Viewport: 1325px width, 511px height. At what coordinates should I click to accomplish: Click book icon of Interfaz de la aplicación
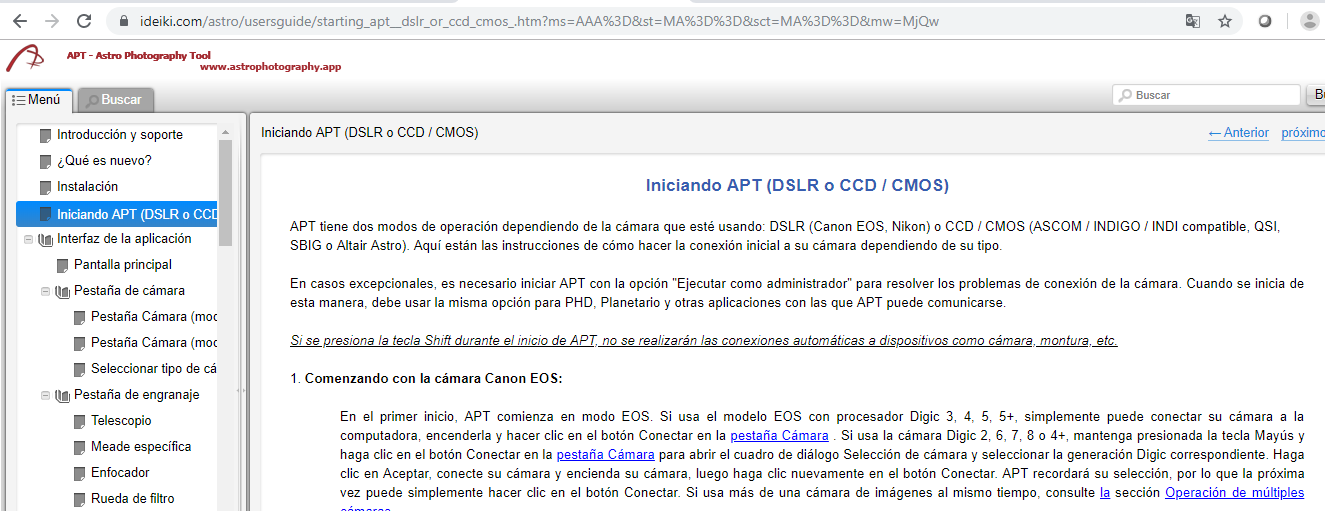(45, 239)
